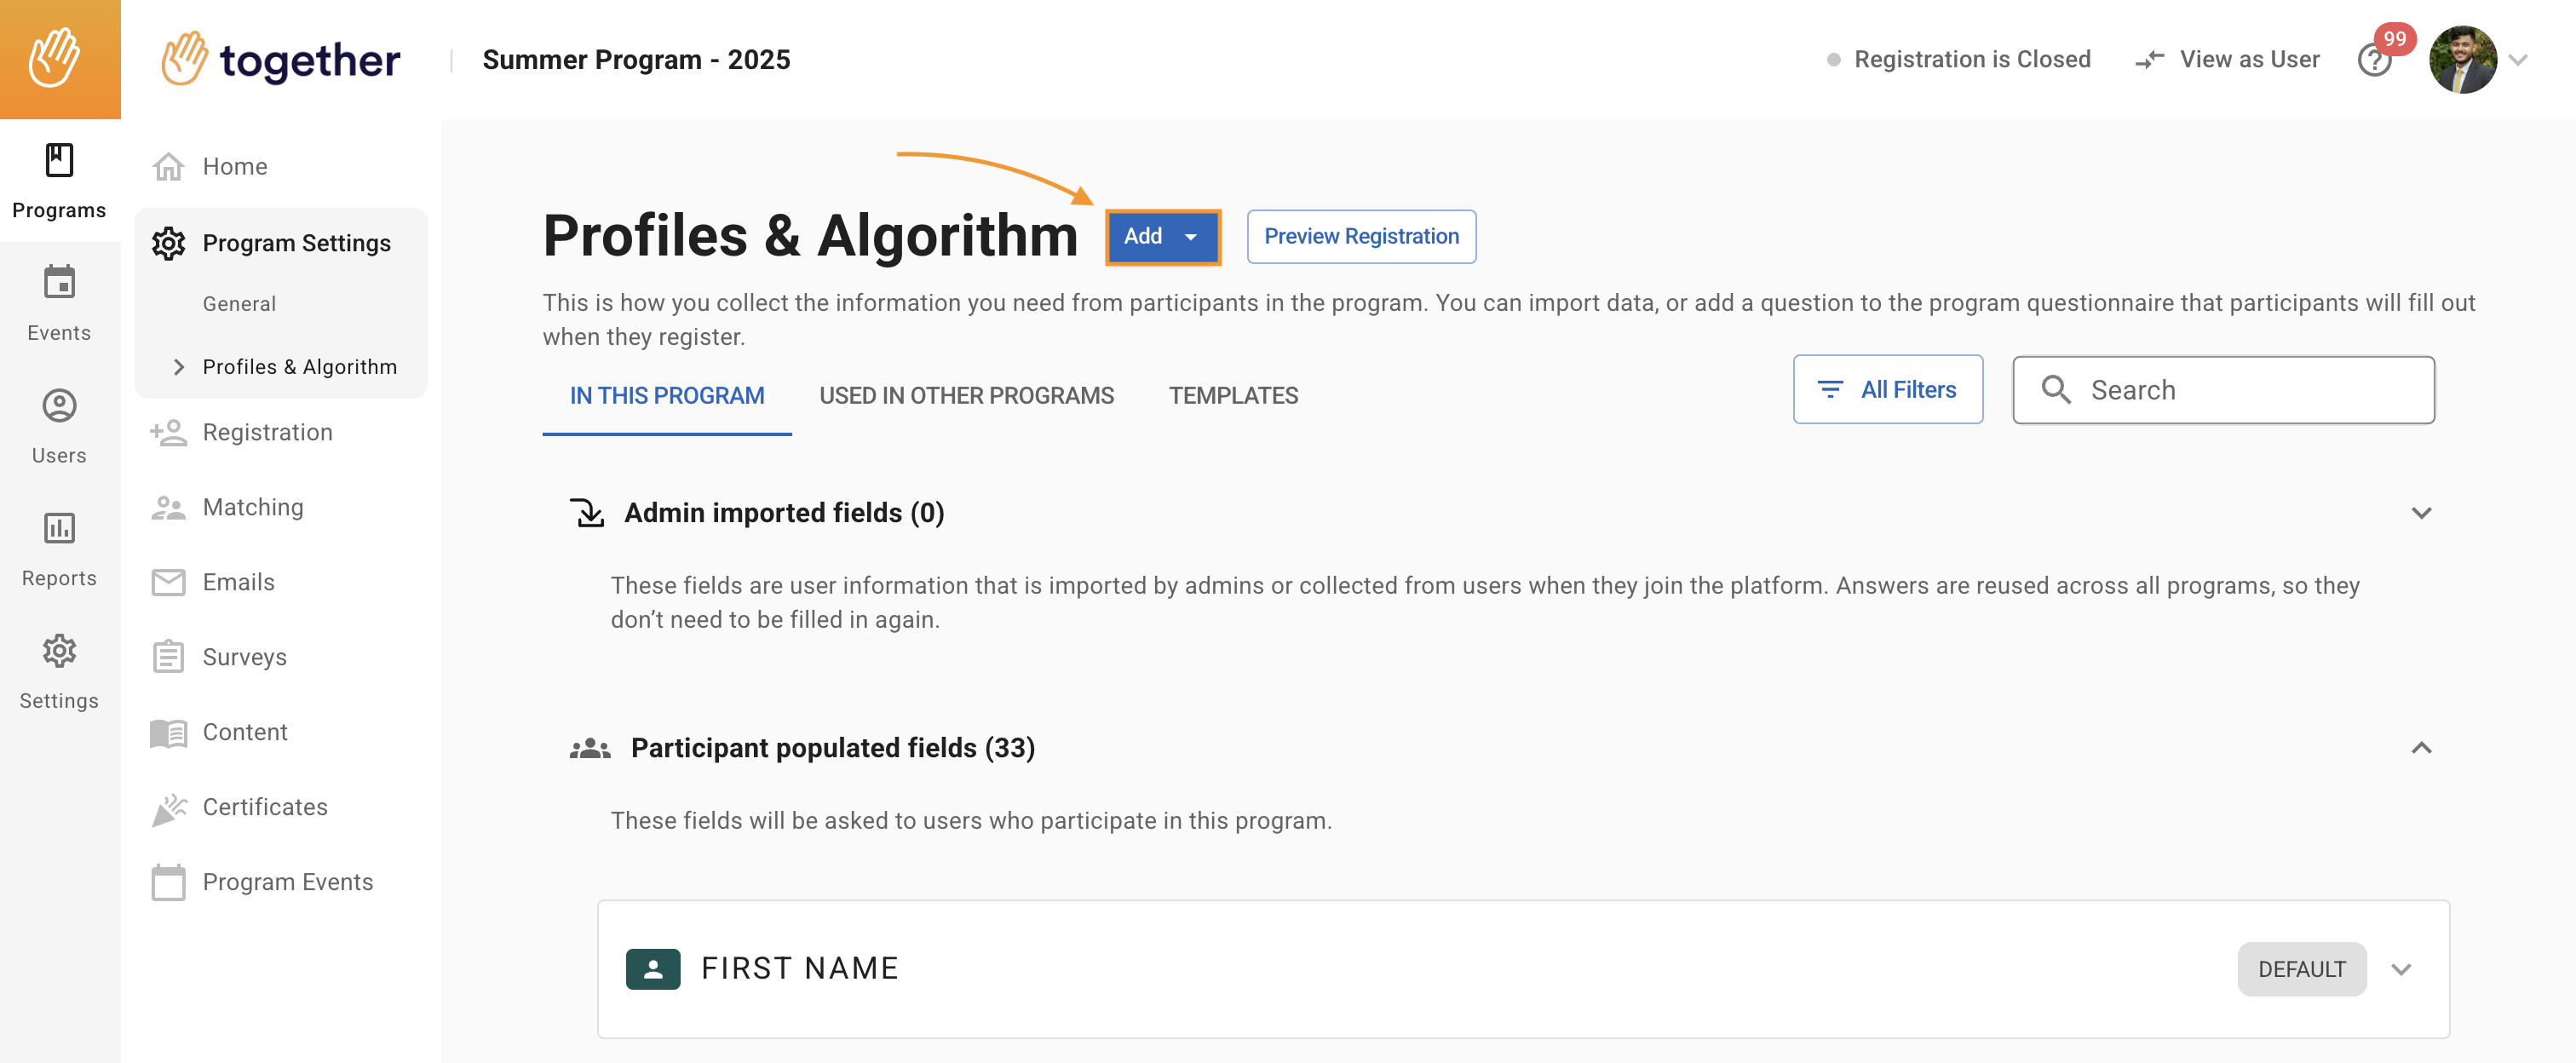Click the search magnifier icon
2576x1063 pixels.
pos(2058,390)
